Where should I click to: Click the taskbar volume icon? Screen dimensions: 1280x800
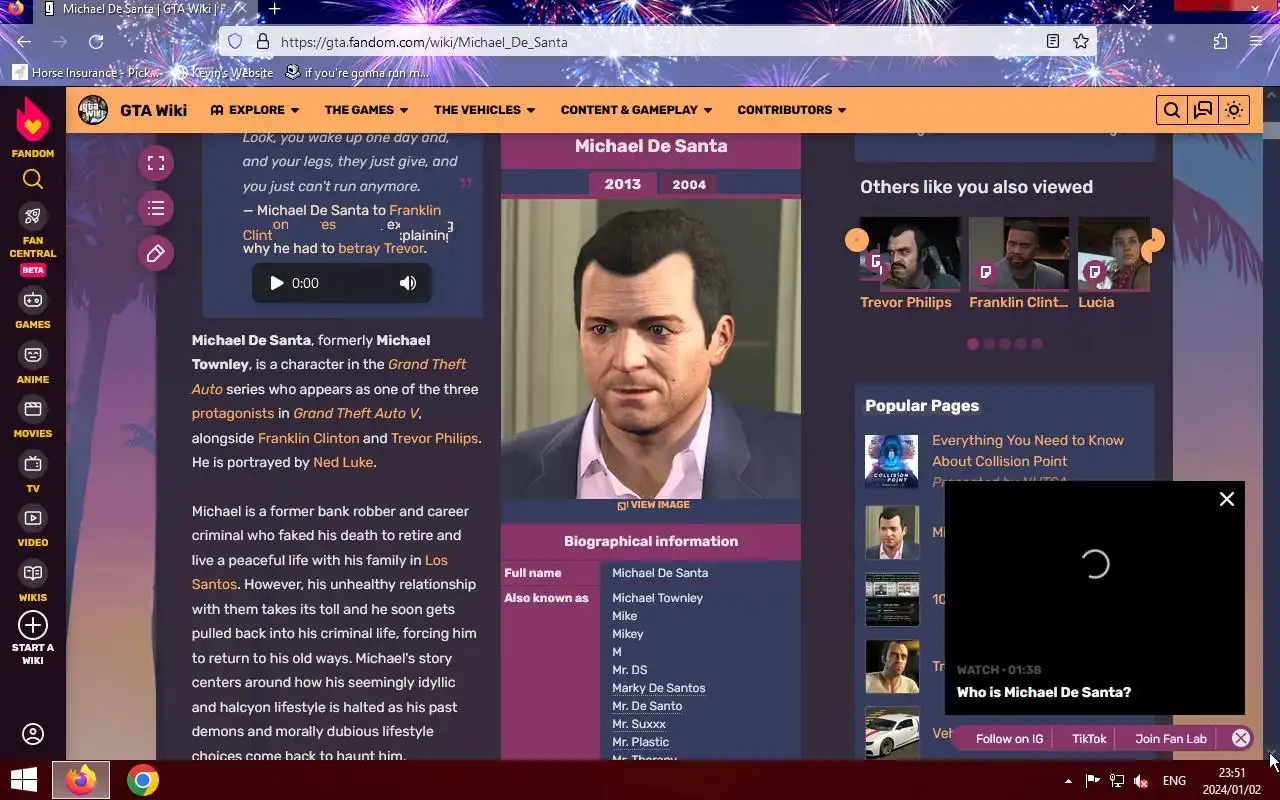(x=1141, y=781)
